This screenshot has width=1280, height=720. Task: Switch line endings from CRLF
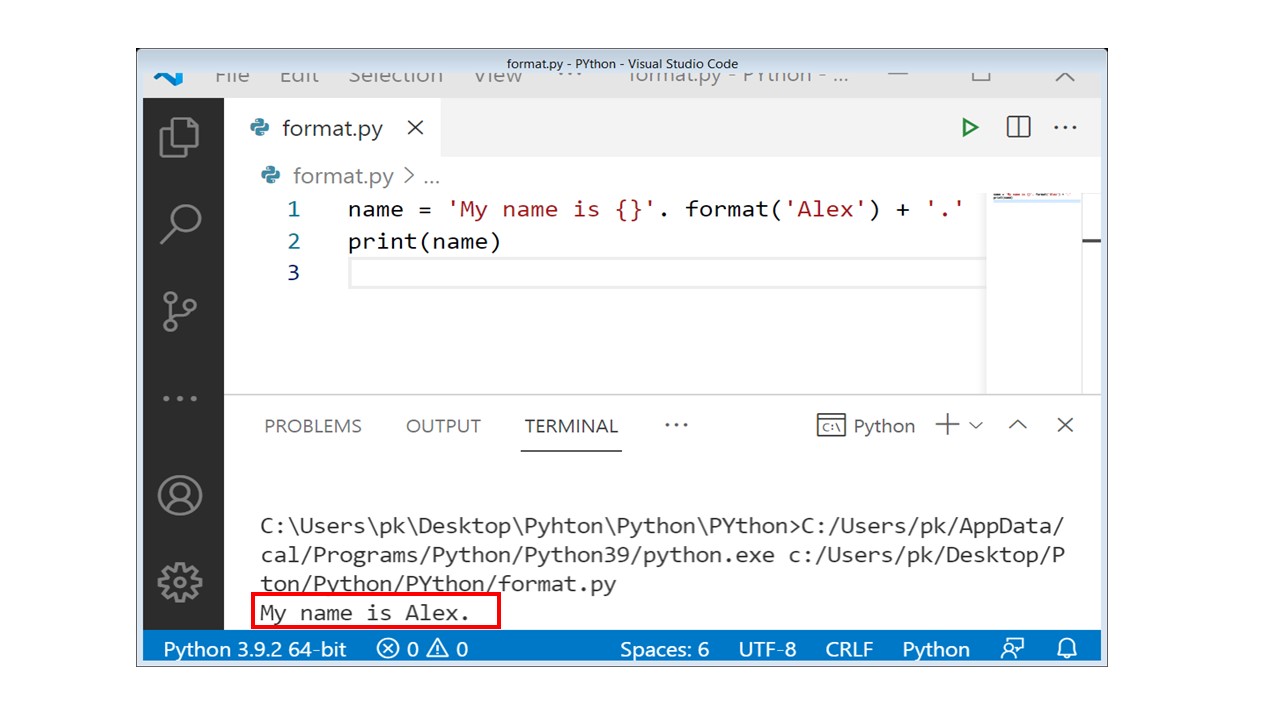(849, 649)
